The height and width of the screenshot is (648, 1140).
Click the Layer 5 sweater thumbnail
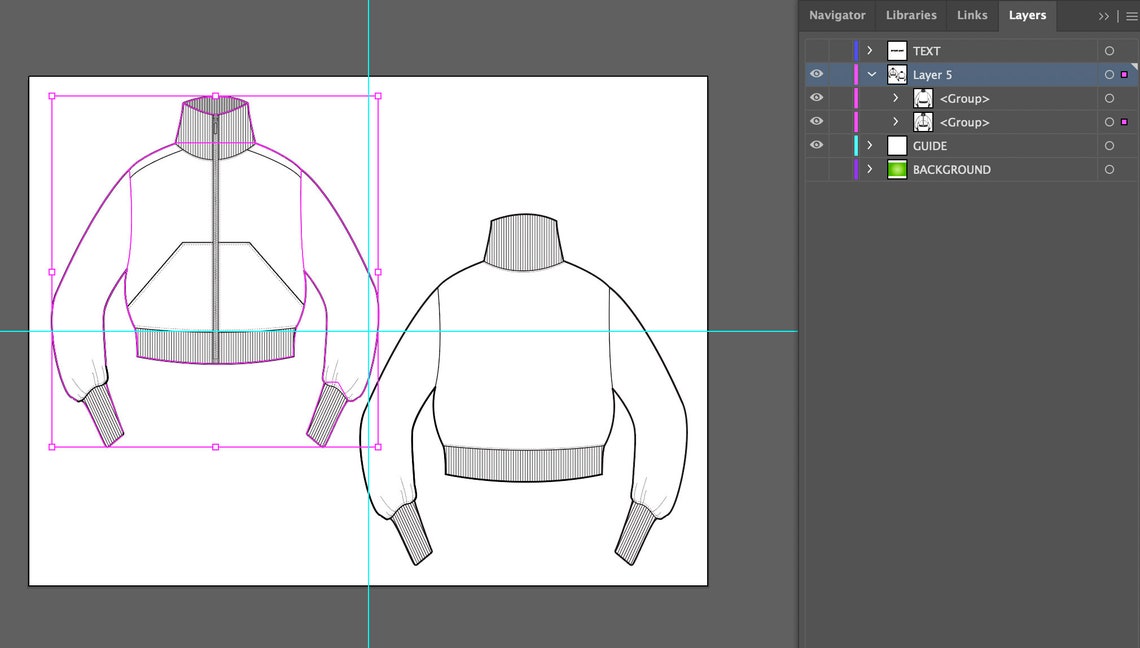(896, 74)
